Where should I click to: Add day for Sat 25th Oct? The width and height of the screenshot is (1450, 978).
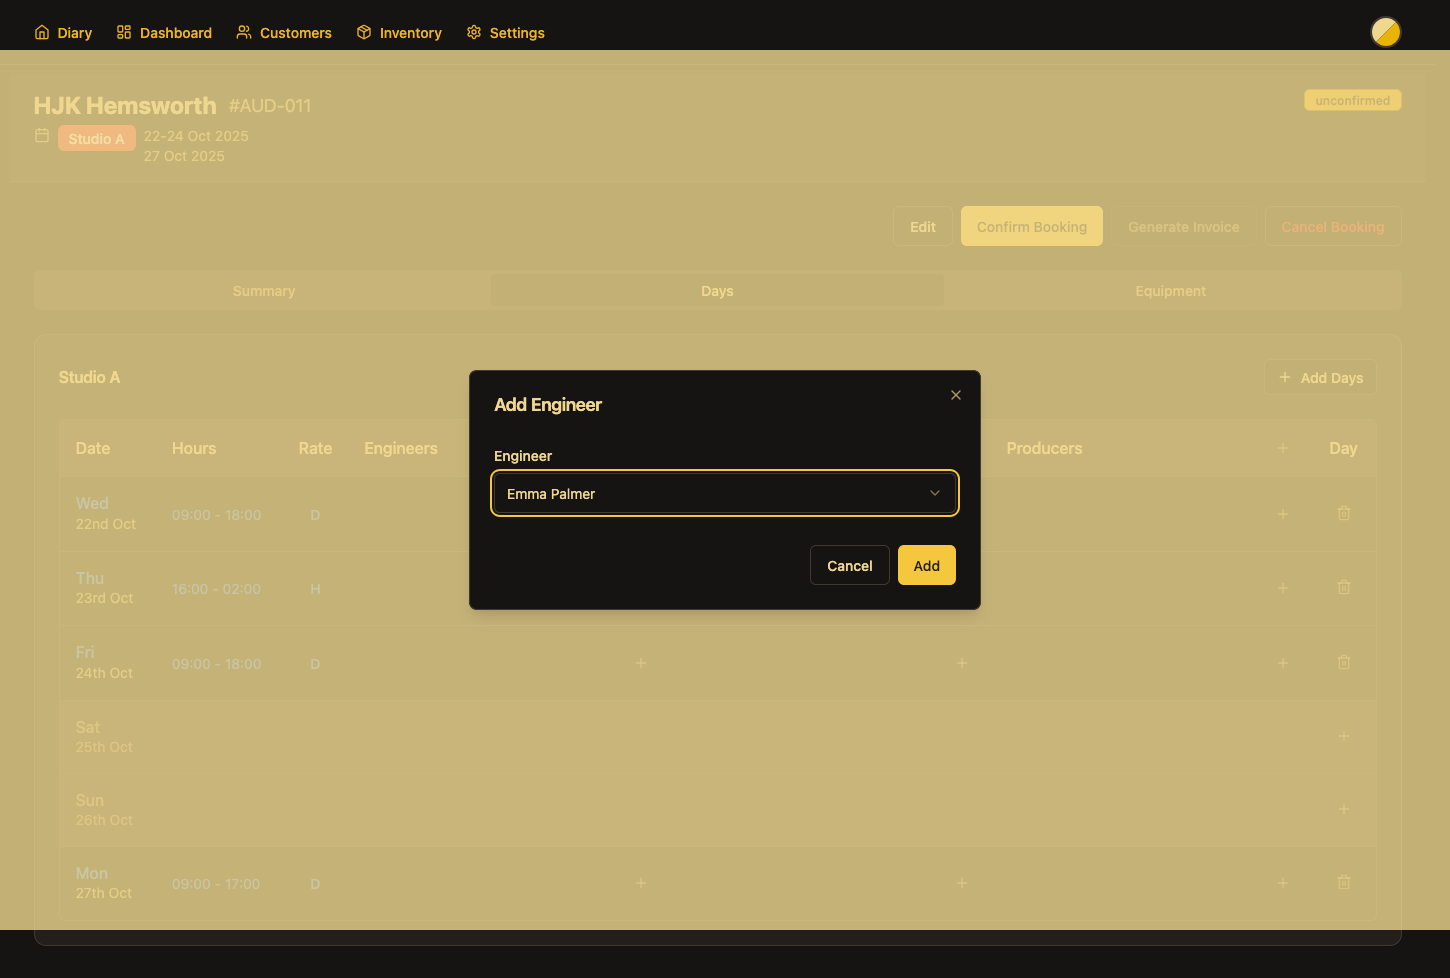[1344, 736]
